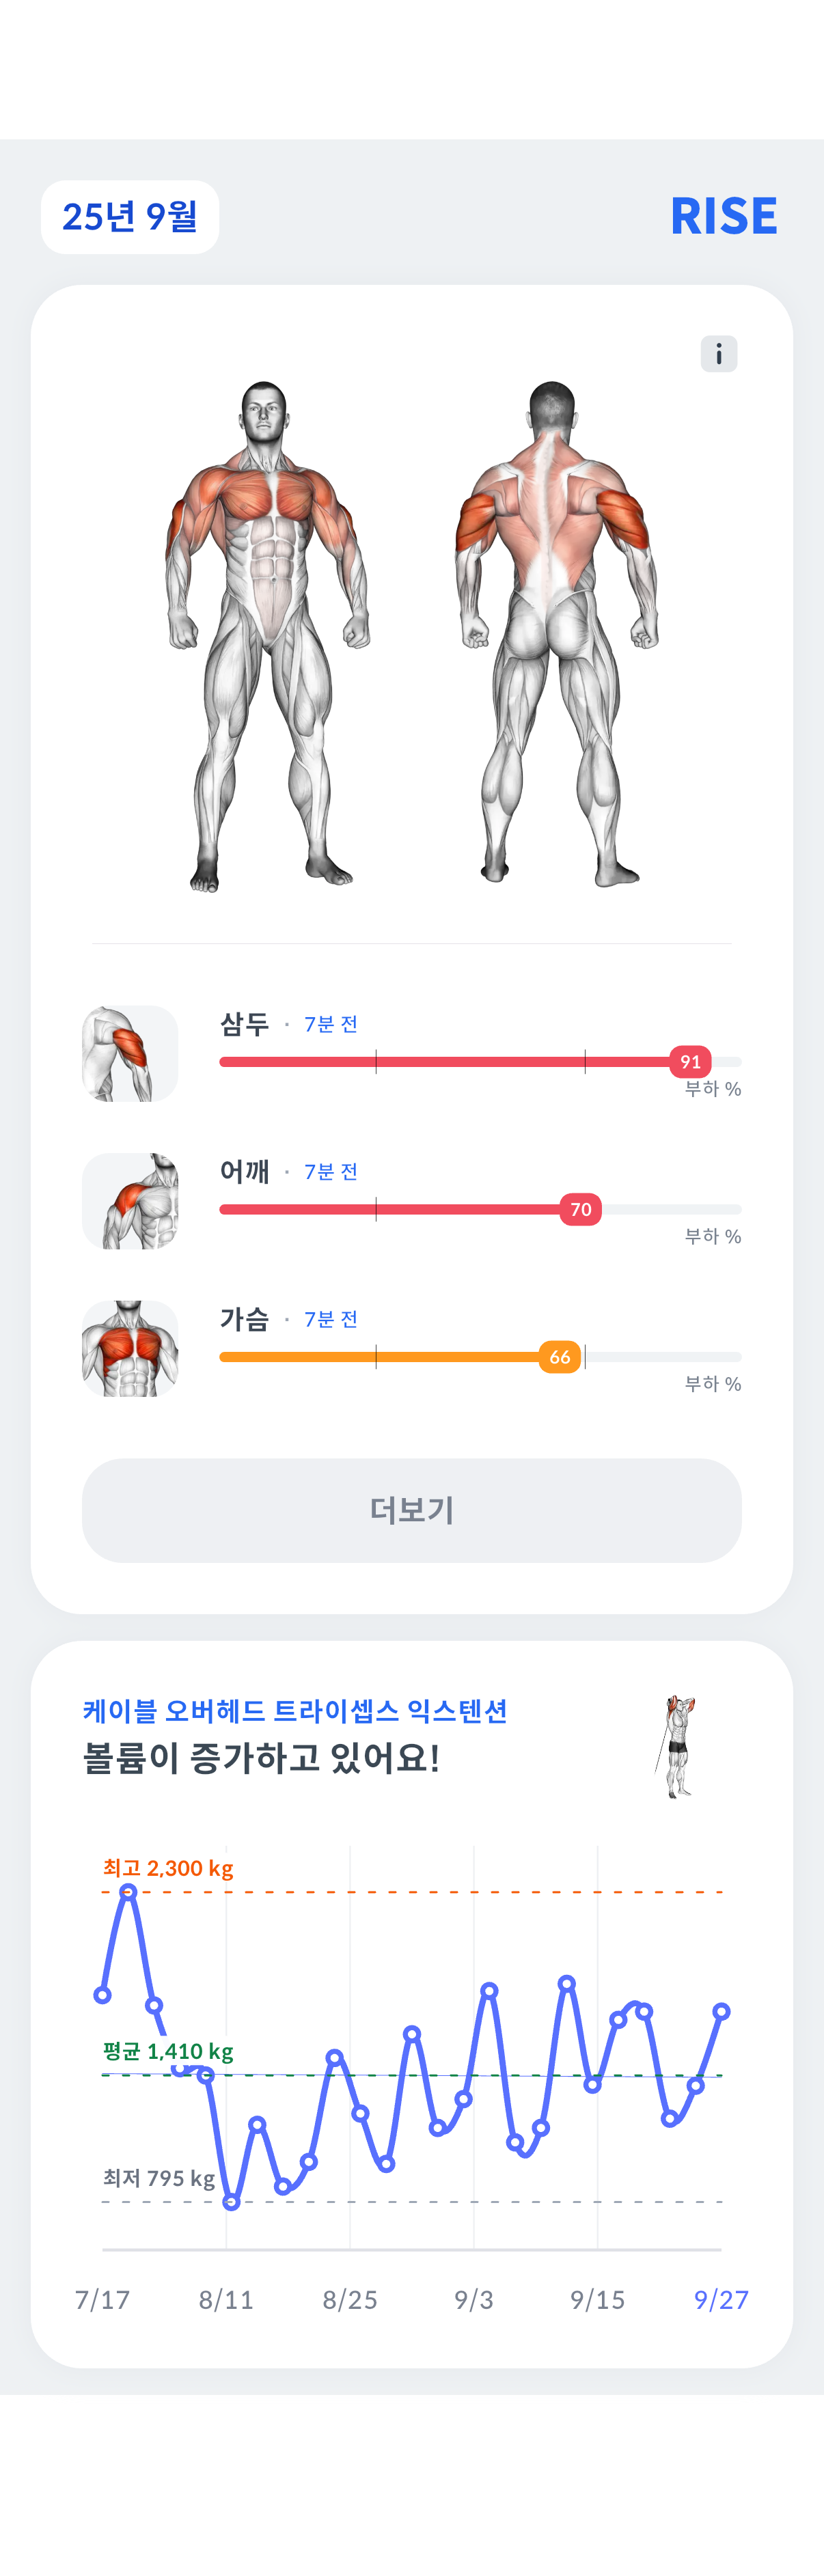Expand the list with the 더보기 button
This screenshot has height=2576, width=824.
tap(412, 1510)
